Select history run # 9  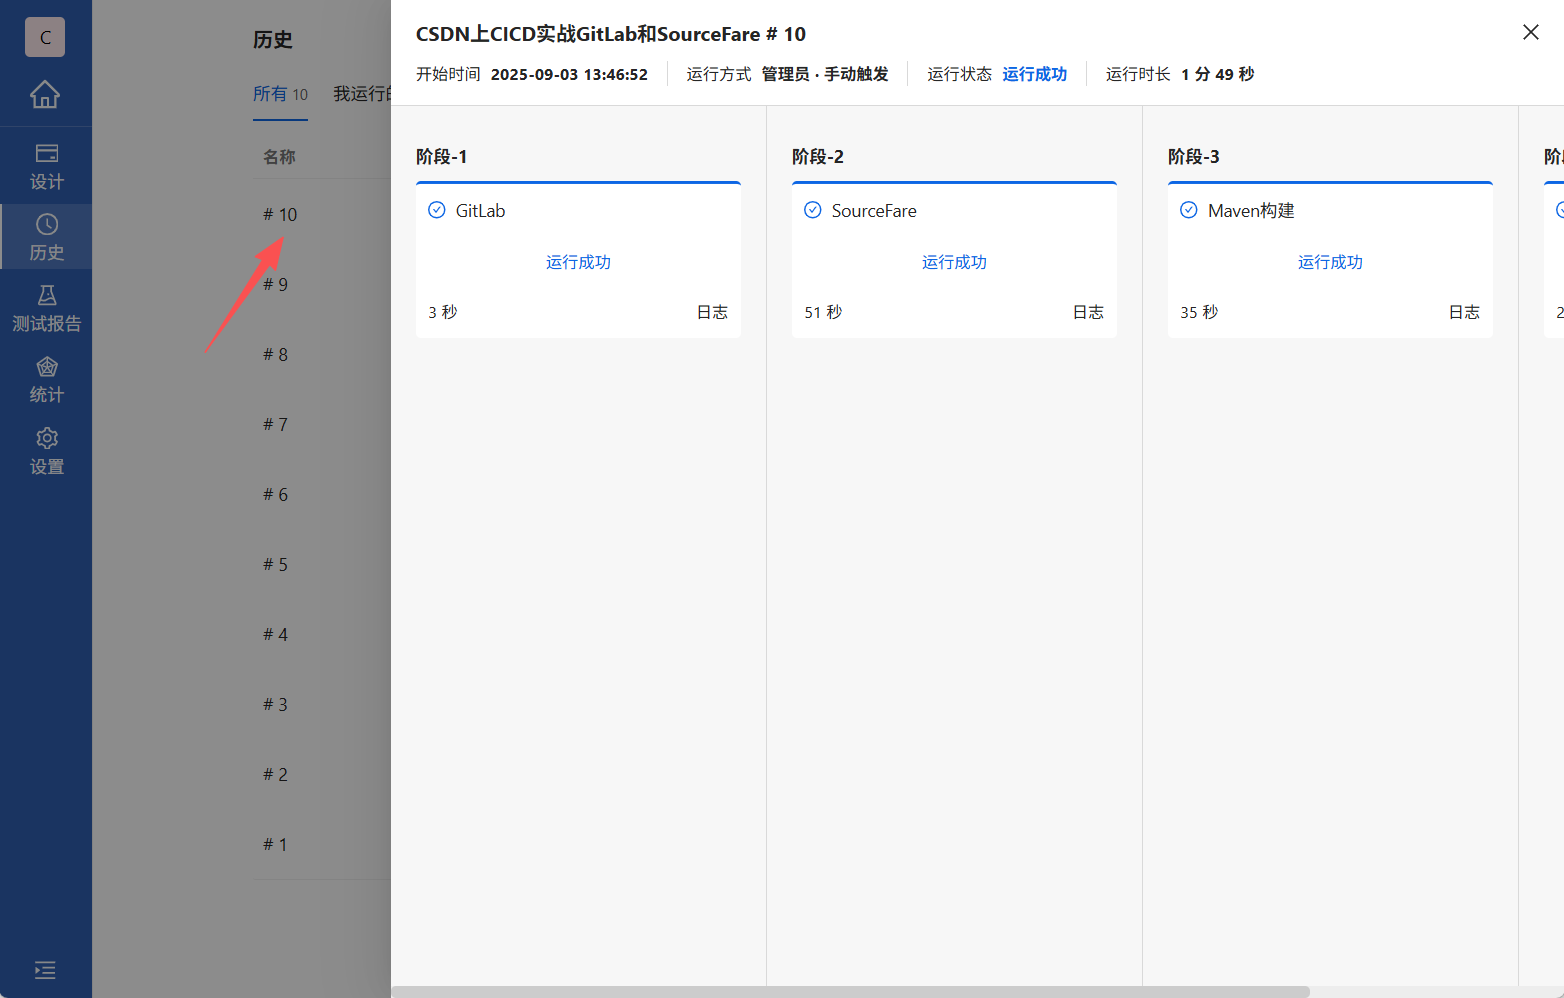(275, 285)
